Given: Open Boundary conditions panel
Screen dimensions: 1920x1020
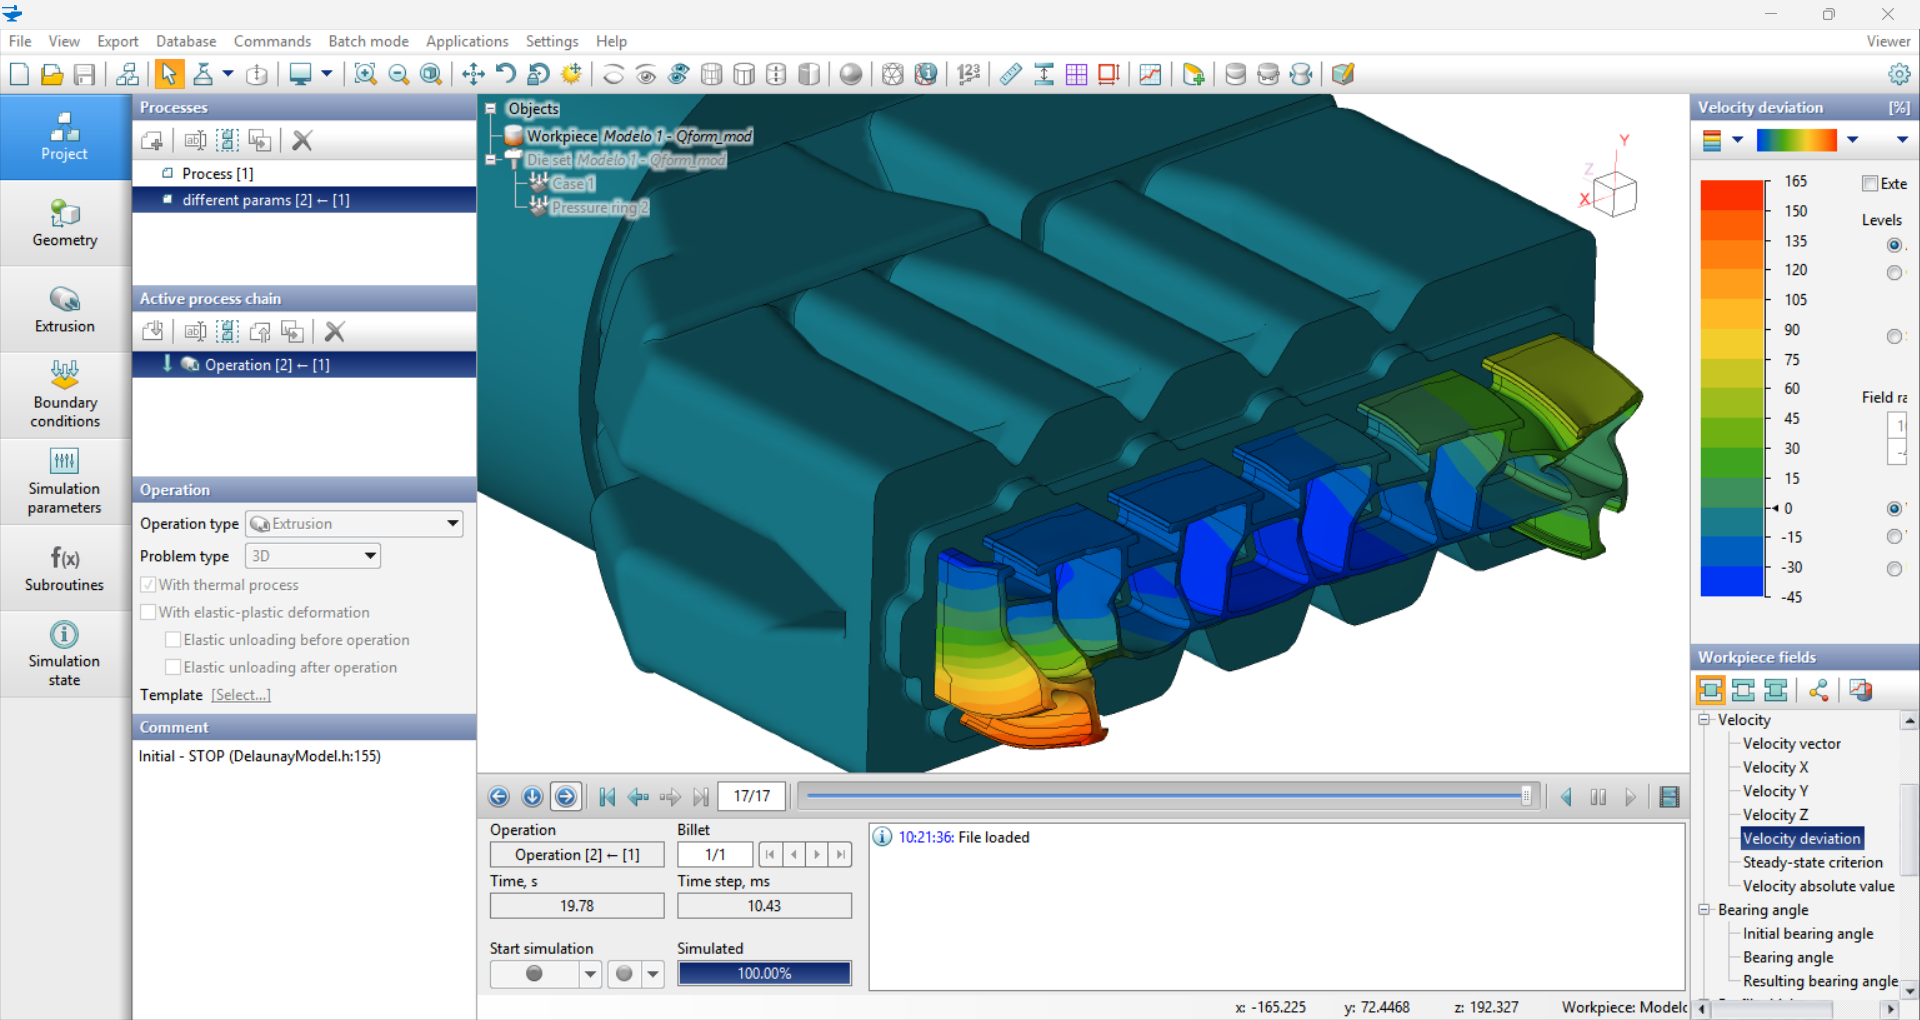Looking at the screenshot, I should 65,394.
